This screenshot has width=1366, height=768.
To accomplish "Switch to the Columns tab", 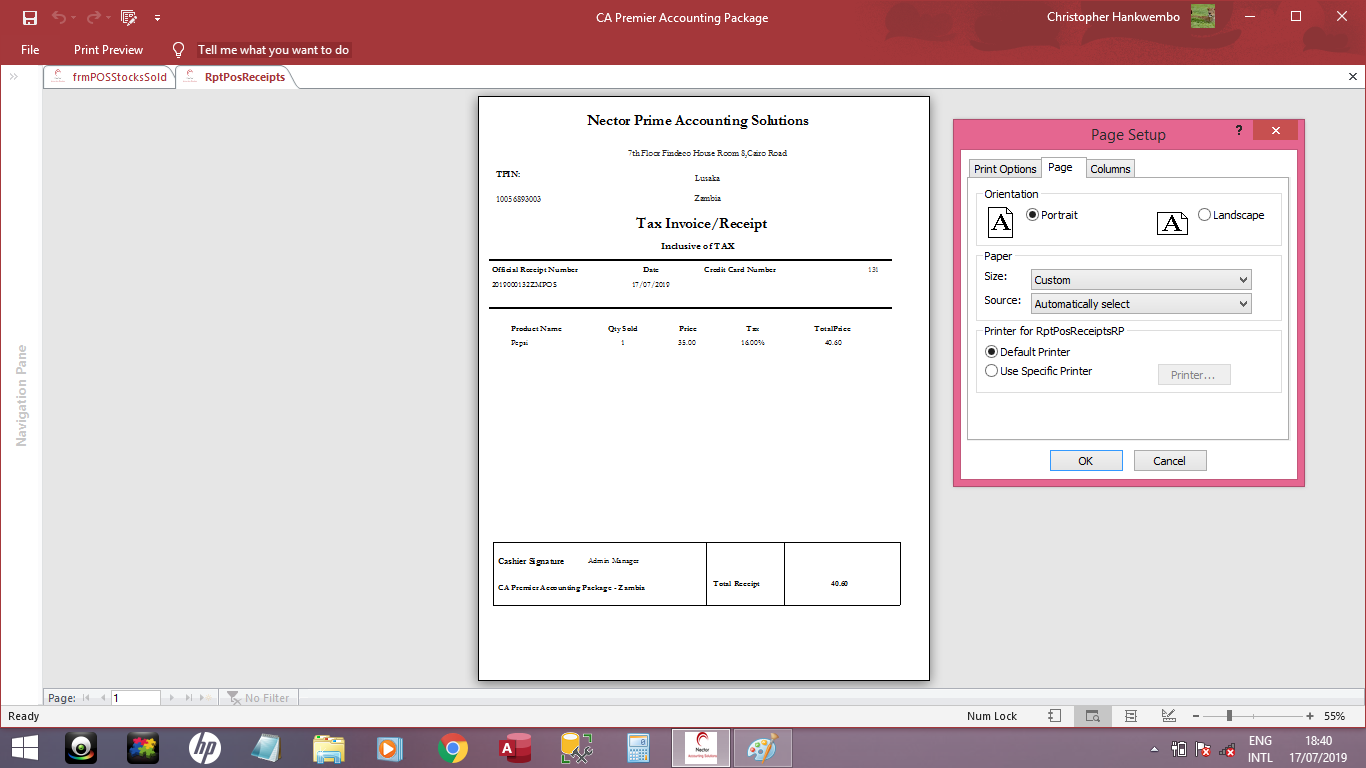I will coord(1110,169).
